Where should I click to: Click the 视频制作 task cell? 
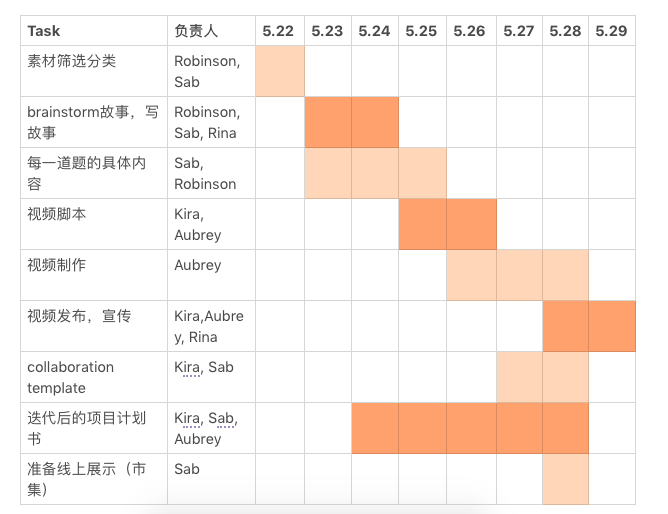pyautogui.click(x=94, y=275)
